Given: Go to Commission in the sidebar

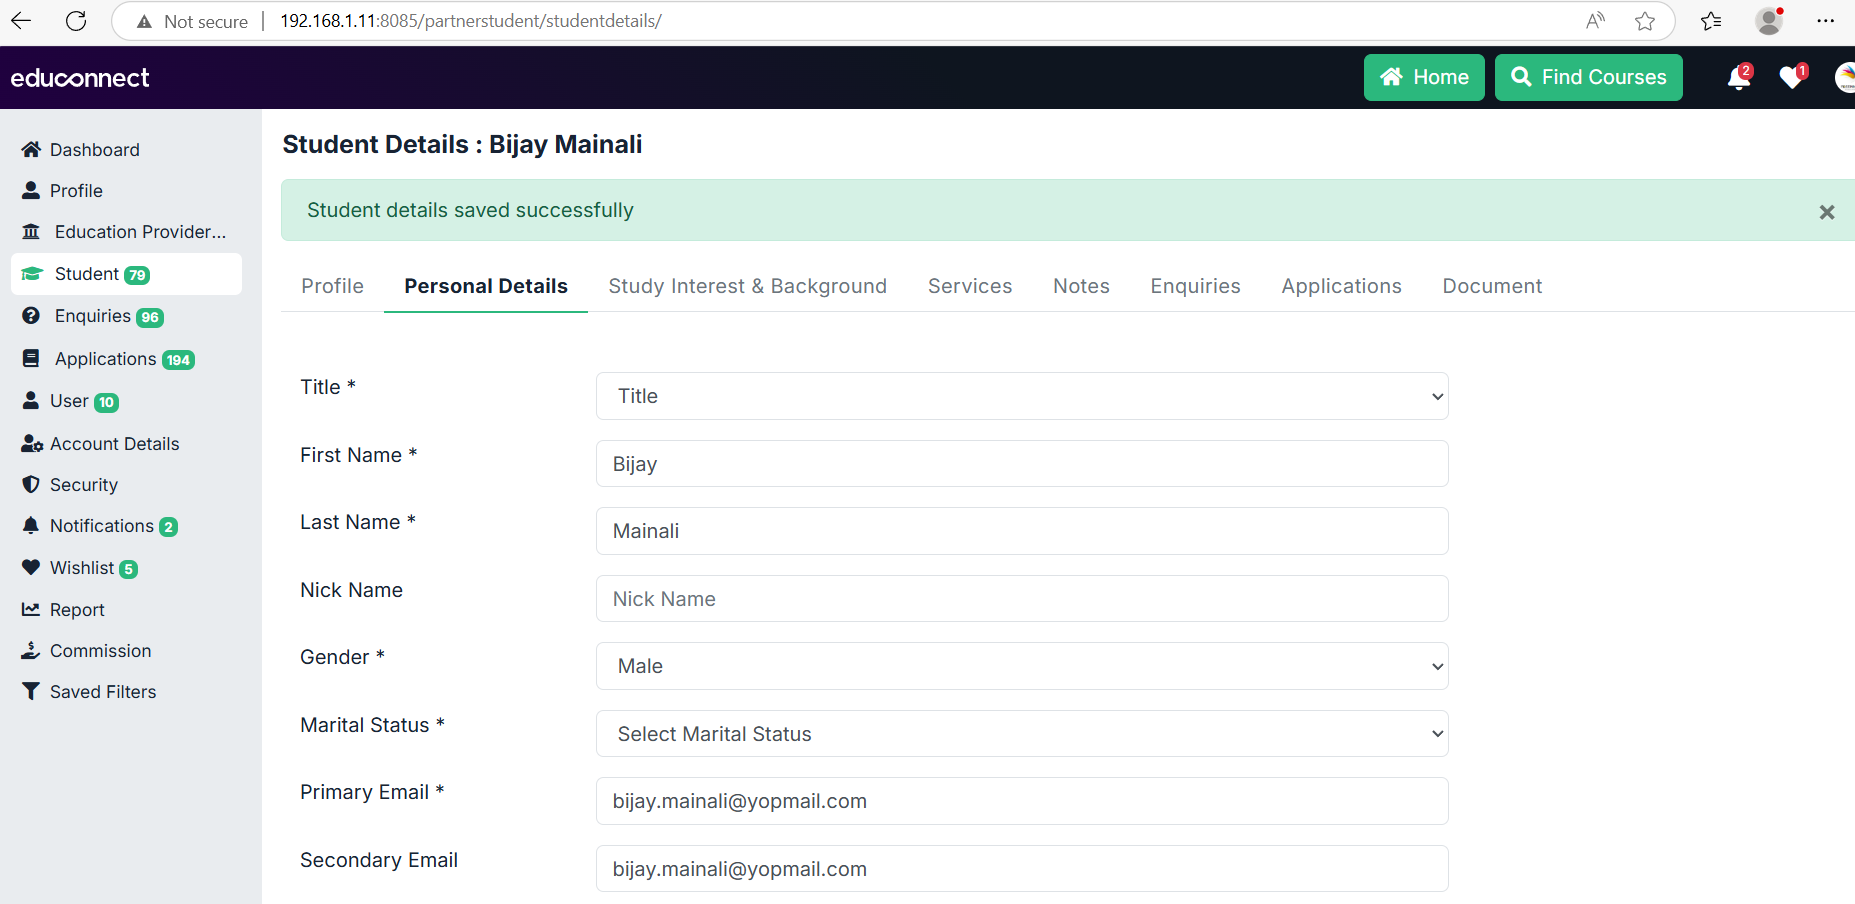Looking at the screenshot, I should (100, 651).
